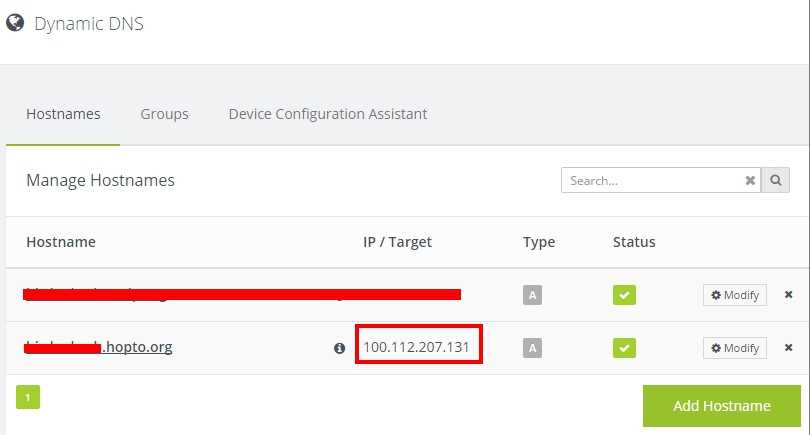Viewport: 810px width, 435px height.
Task: Click the A type badge in first row
Action: (533, 295)
